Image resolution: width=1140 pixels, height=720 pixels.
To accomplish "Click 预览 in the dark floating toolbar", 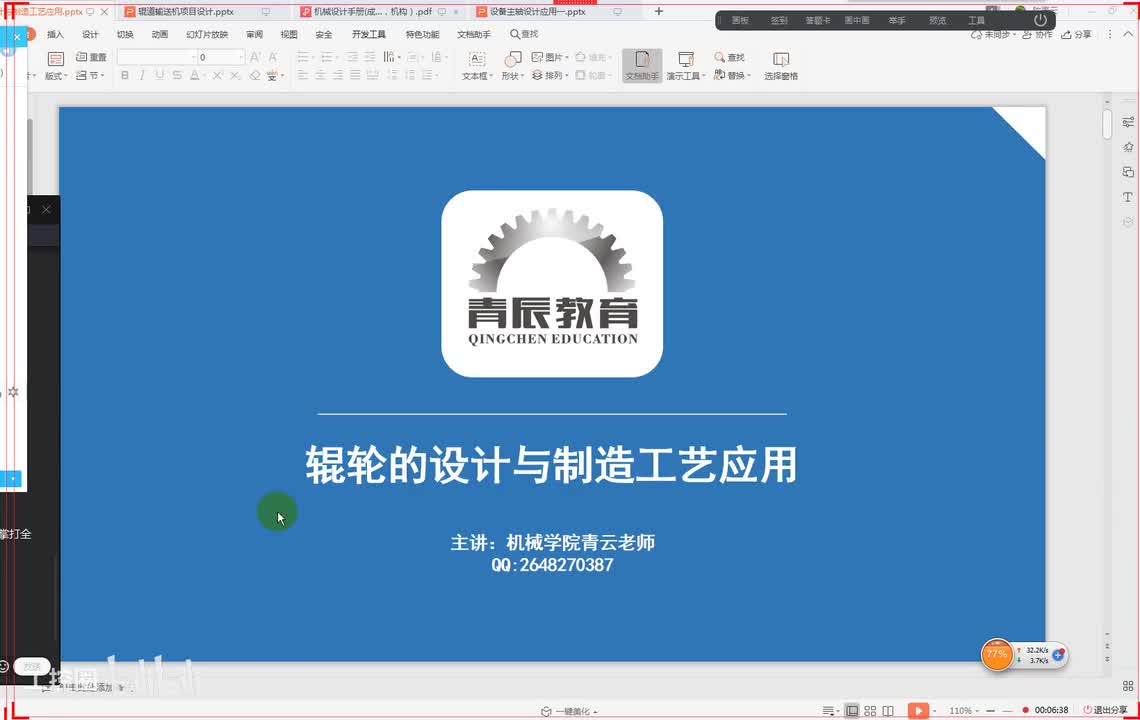I will coord(938,20).
